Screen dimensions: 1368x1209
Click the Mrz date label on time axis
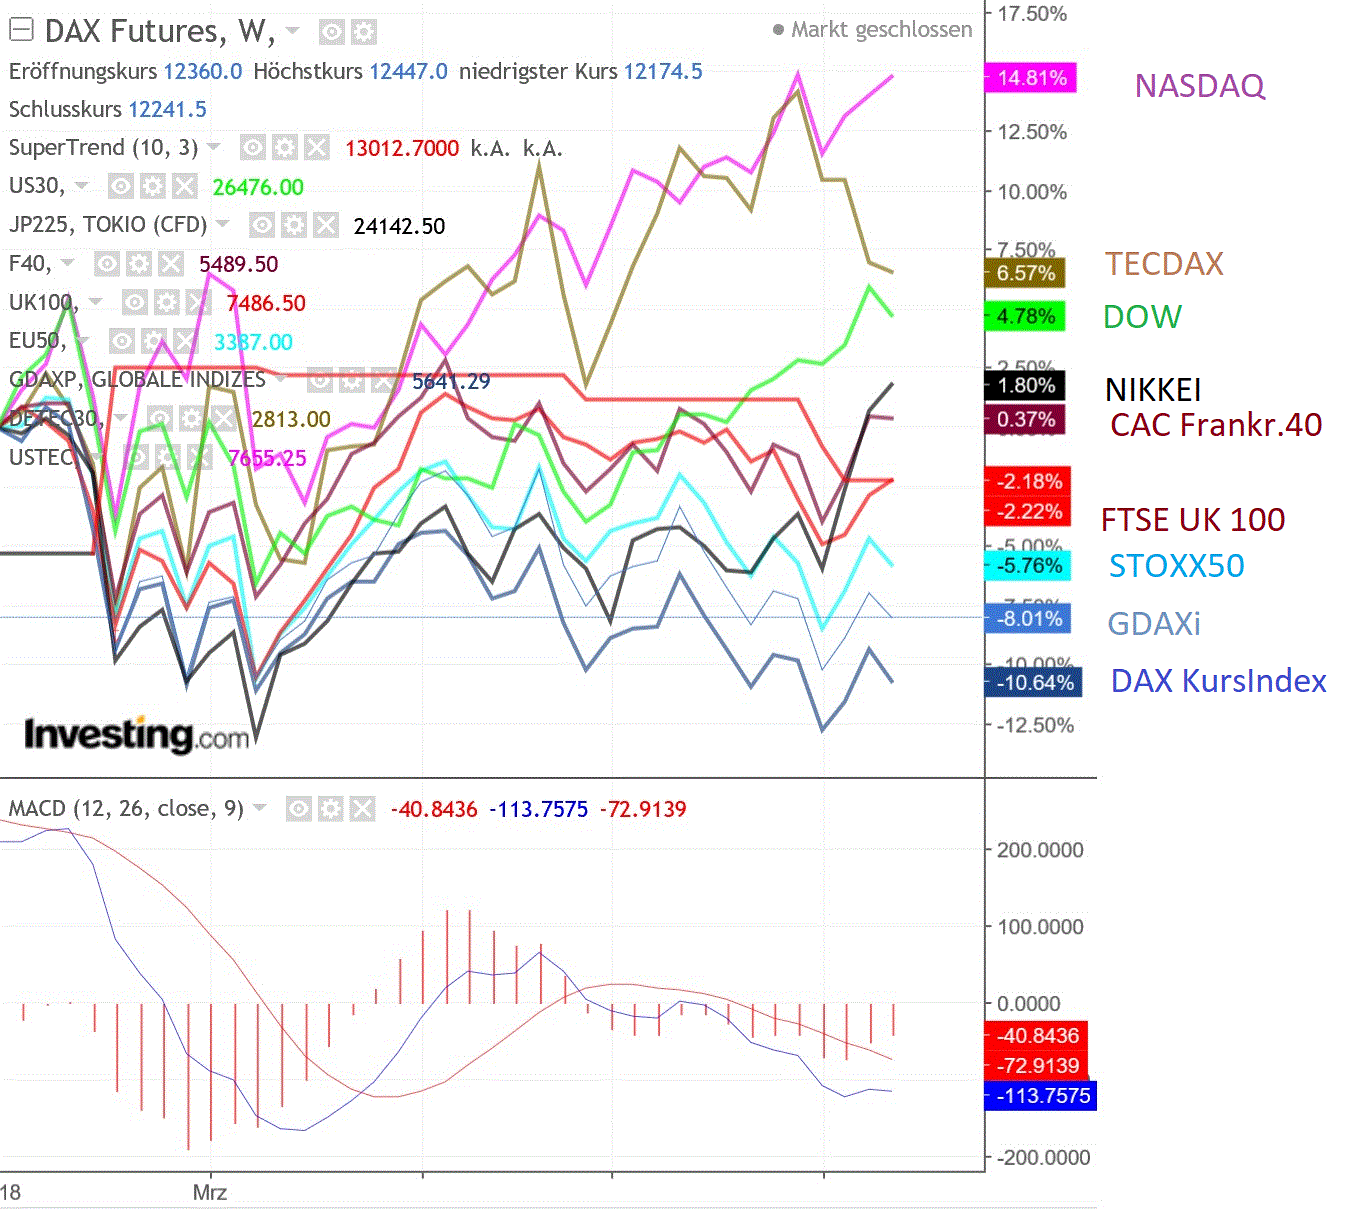coord(210,1192)
